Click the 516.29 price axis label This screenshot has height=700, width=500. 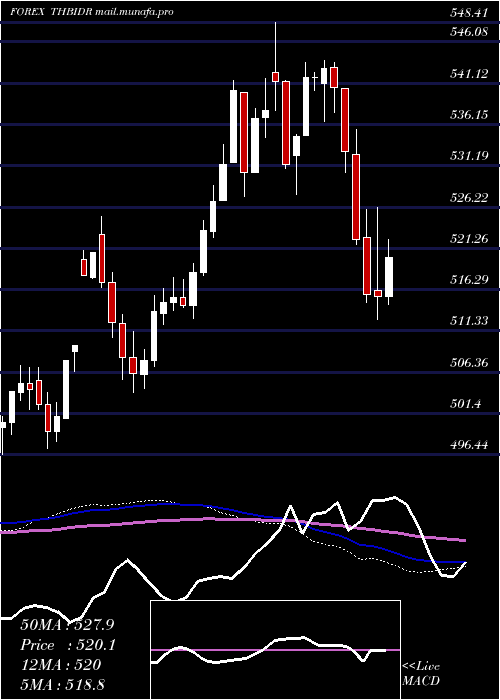(469, 279)
